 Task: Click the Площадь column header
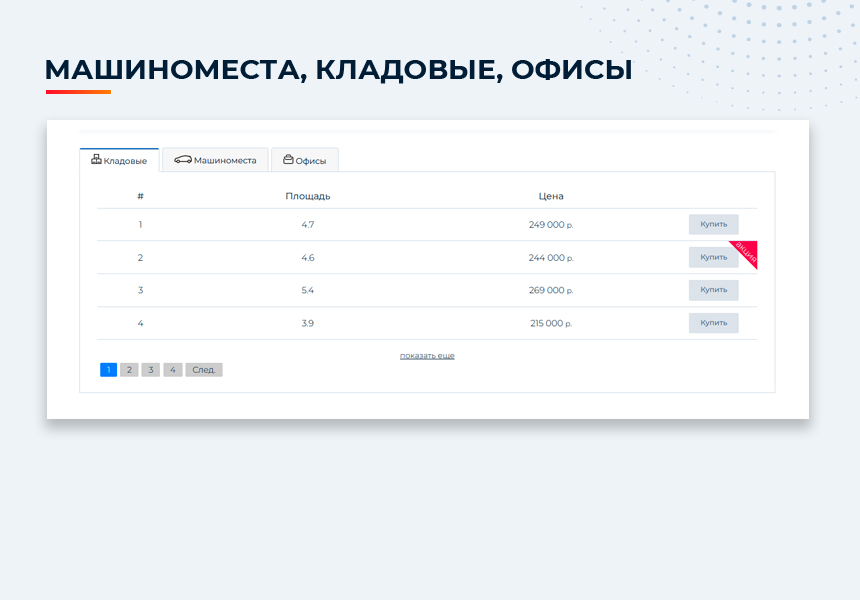pyautogui.click(x=306, y=196)
